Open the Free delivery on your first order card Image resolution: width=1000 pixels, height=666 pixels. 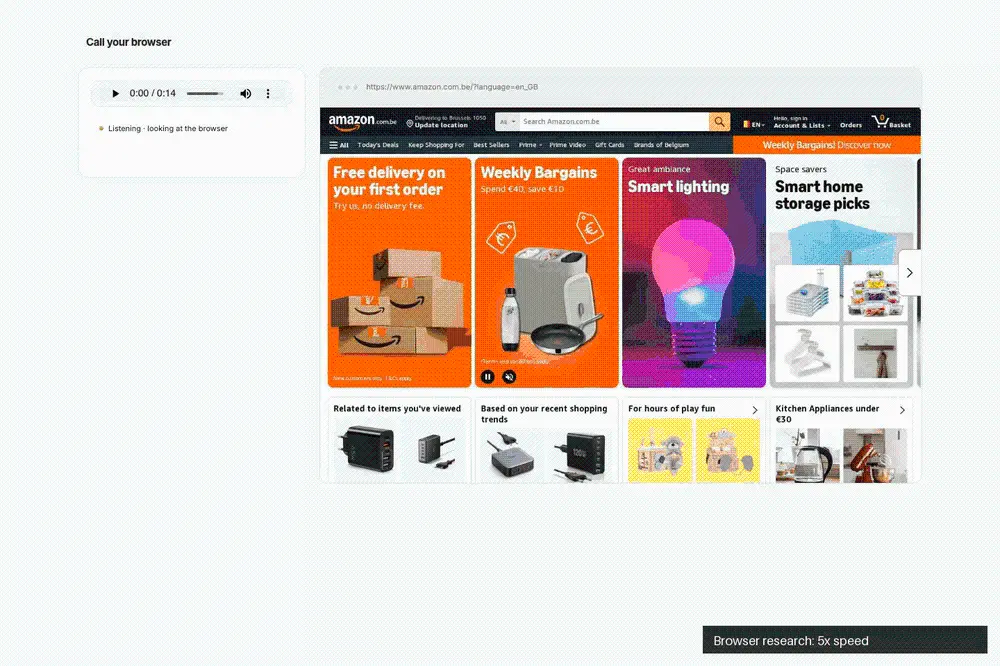tap(399, 272)
